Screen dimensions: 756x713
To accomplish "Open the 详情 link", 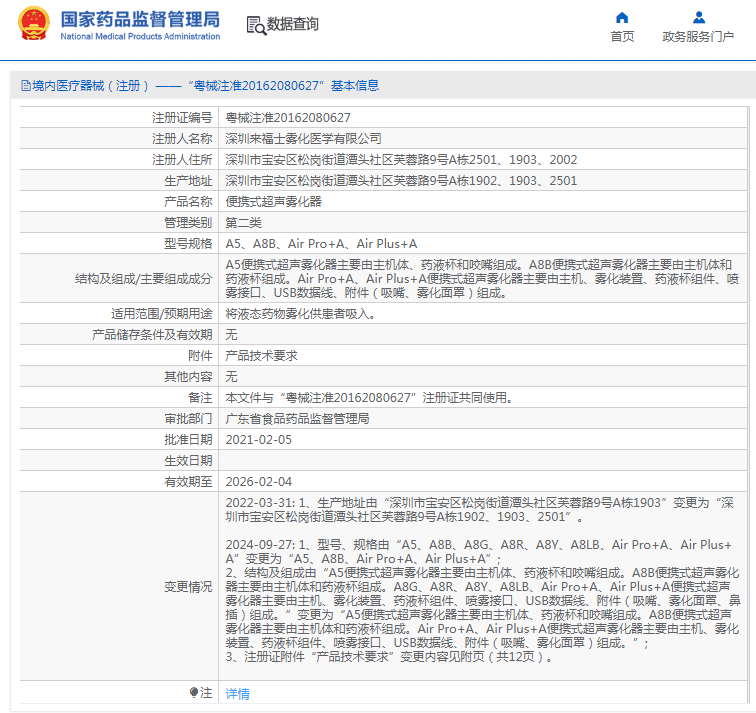I will pyautogui.click(x=237, y=693).
